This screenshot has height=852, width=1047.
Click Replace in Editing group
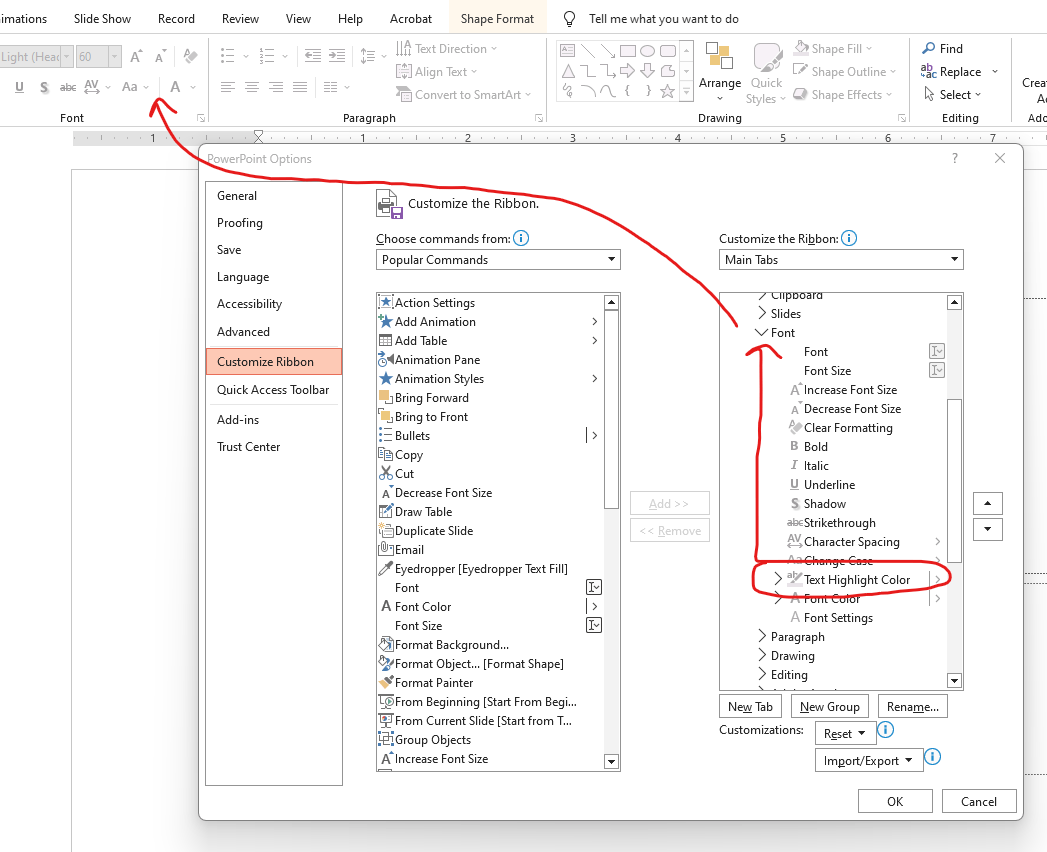pyautogui.click(x=959, y=71)
